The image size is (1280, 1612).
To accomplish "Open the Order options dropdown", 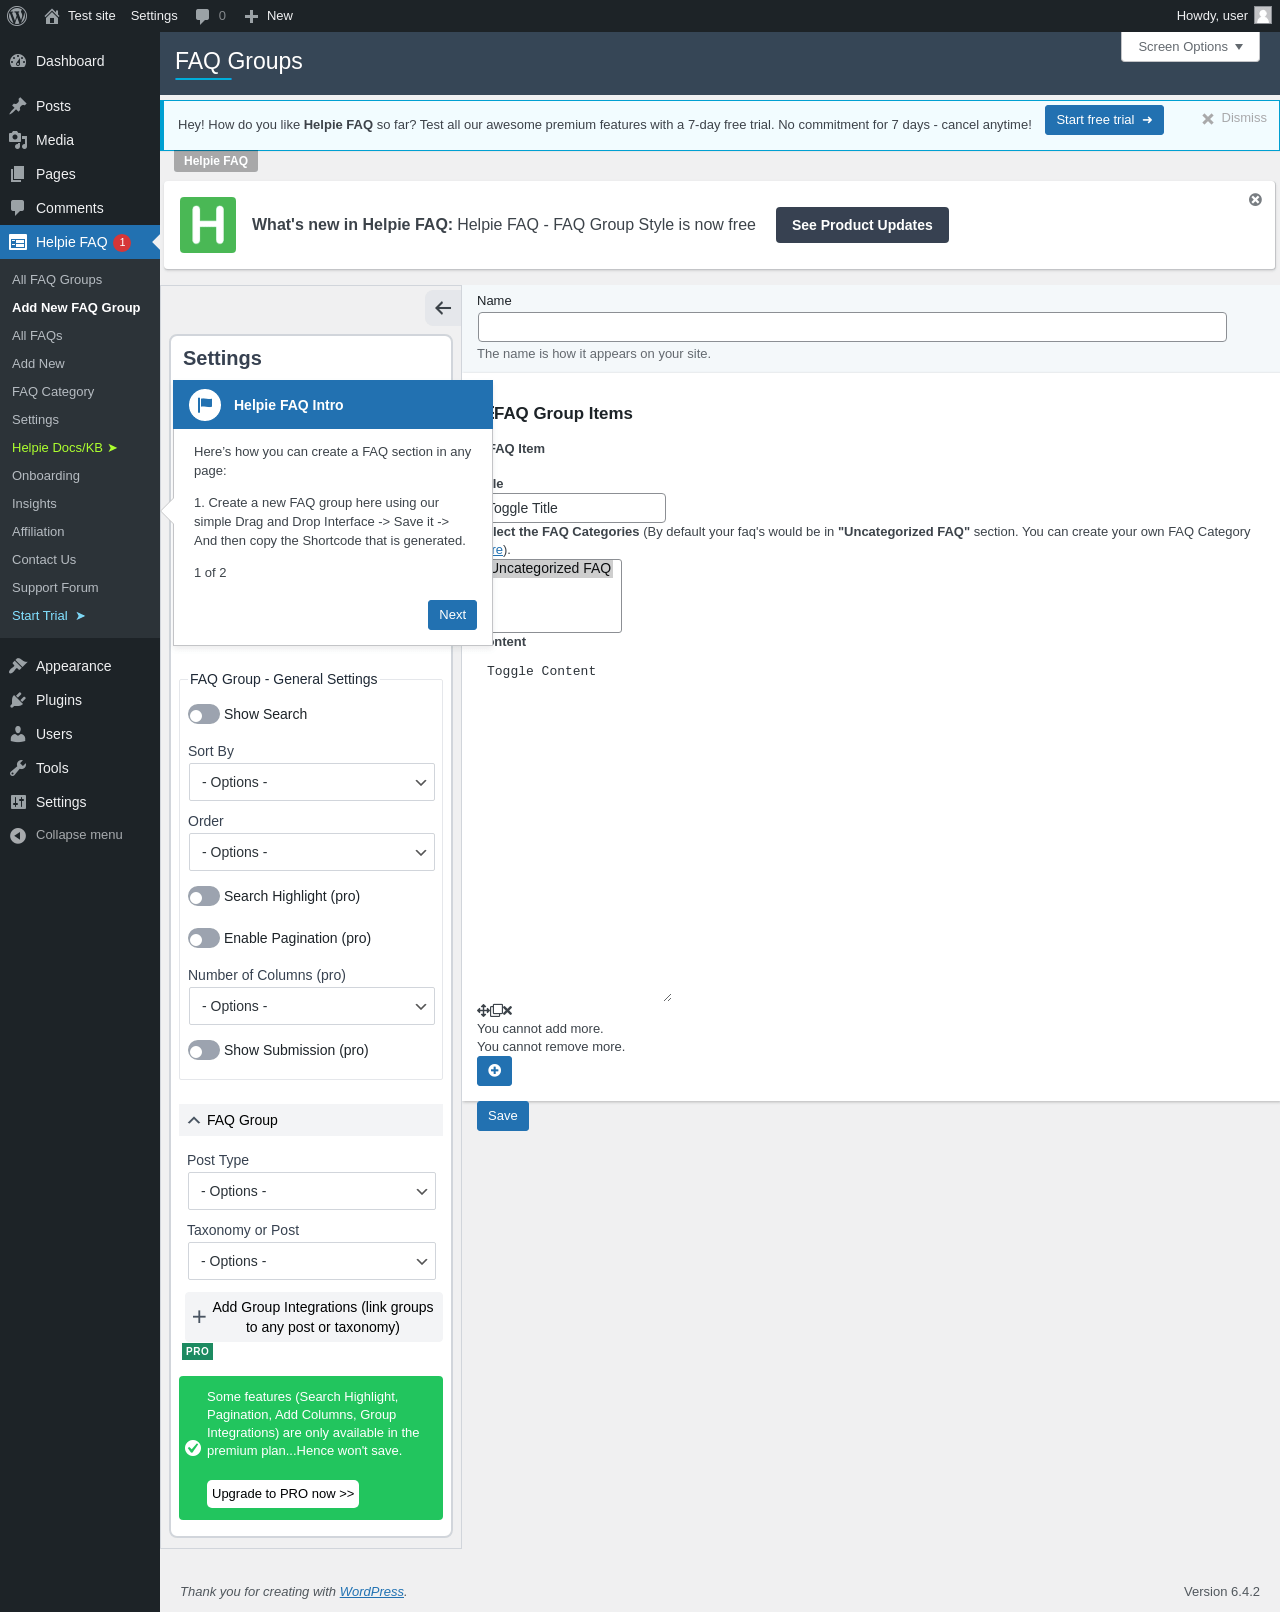I will [x=312, y=852].
